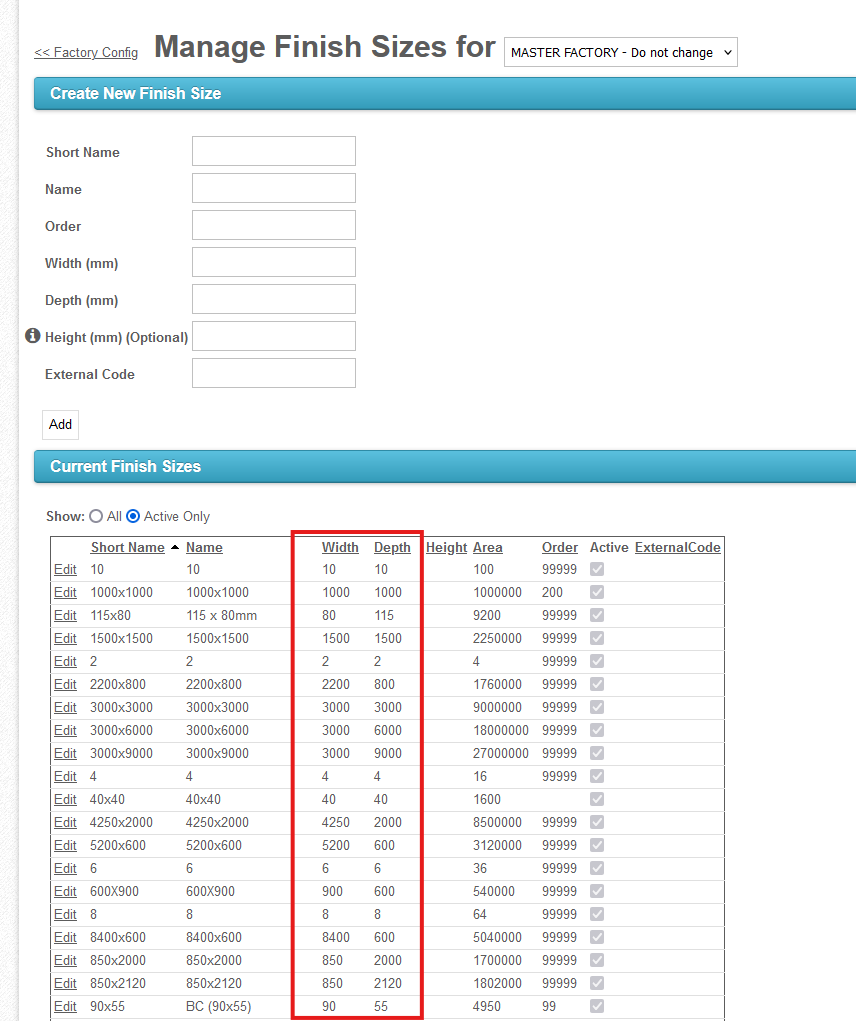Click Edit for the 3000x6000 row
The width and height of the screenshot is (856, 1021).
(x=65, y=731)
